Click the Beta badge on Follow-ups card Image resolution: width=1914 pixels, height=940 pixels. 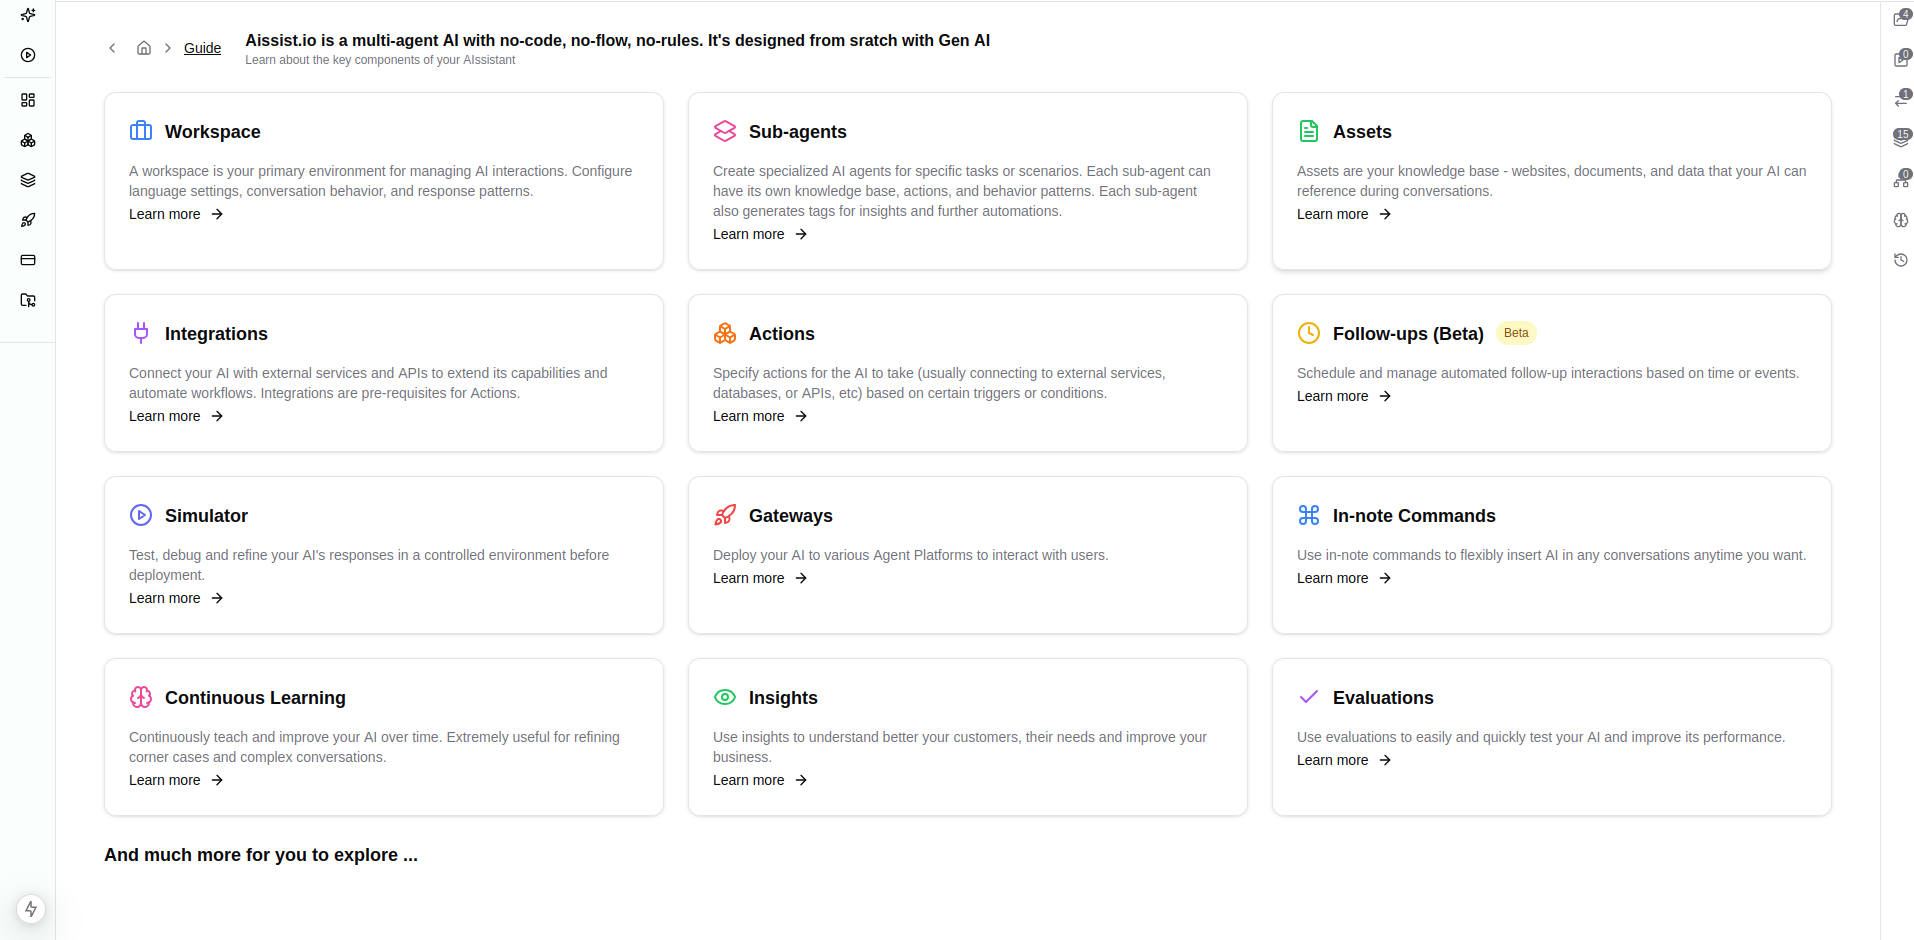(1516, 333)
